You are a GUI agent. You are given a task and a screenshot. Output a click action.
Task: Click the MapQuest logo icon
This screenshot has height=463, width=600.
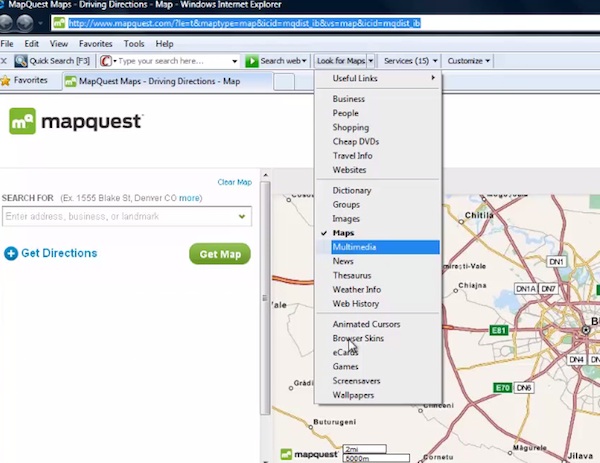tap(23, 121)
